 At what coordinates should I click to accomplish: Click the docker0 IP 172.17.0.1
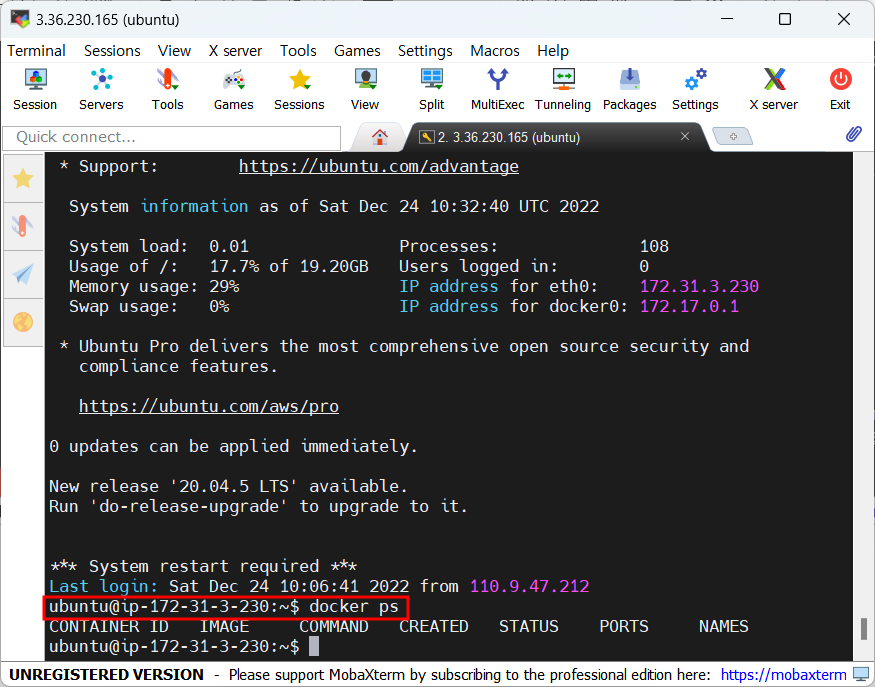pyautogui.click(x=689, y=306)
